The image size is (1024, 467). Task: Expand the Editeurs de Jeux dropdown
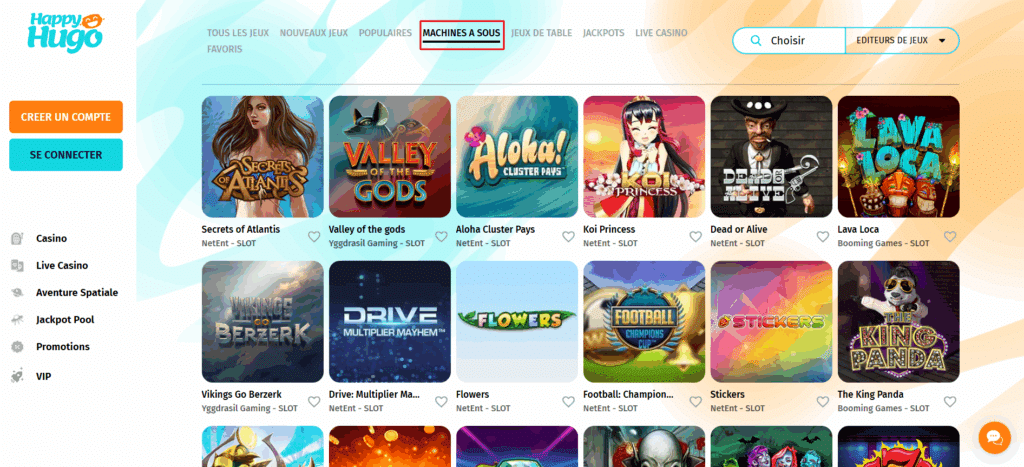pos(902,40)
